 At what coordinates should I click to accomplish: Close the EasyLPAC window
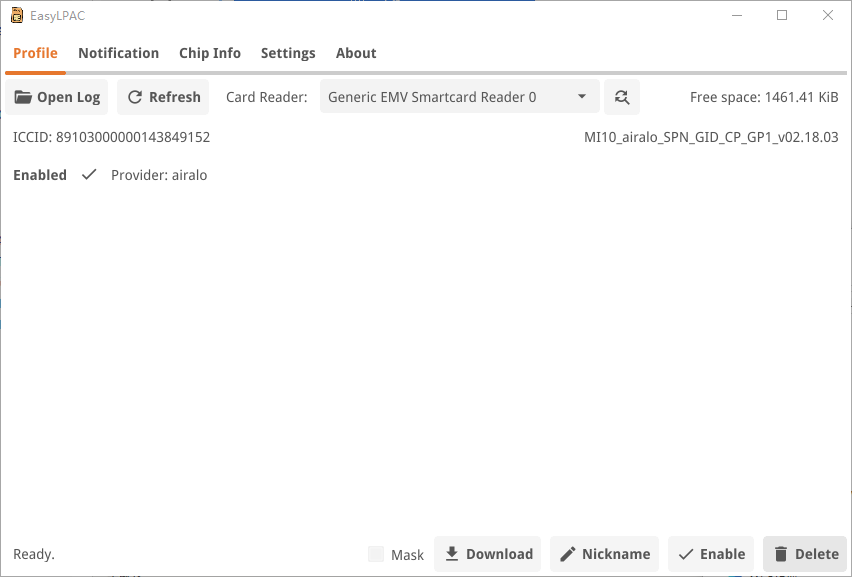[x=828, y=15]
